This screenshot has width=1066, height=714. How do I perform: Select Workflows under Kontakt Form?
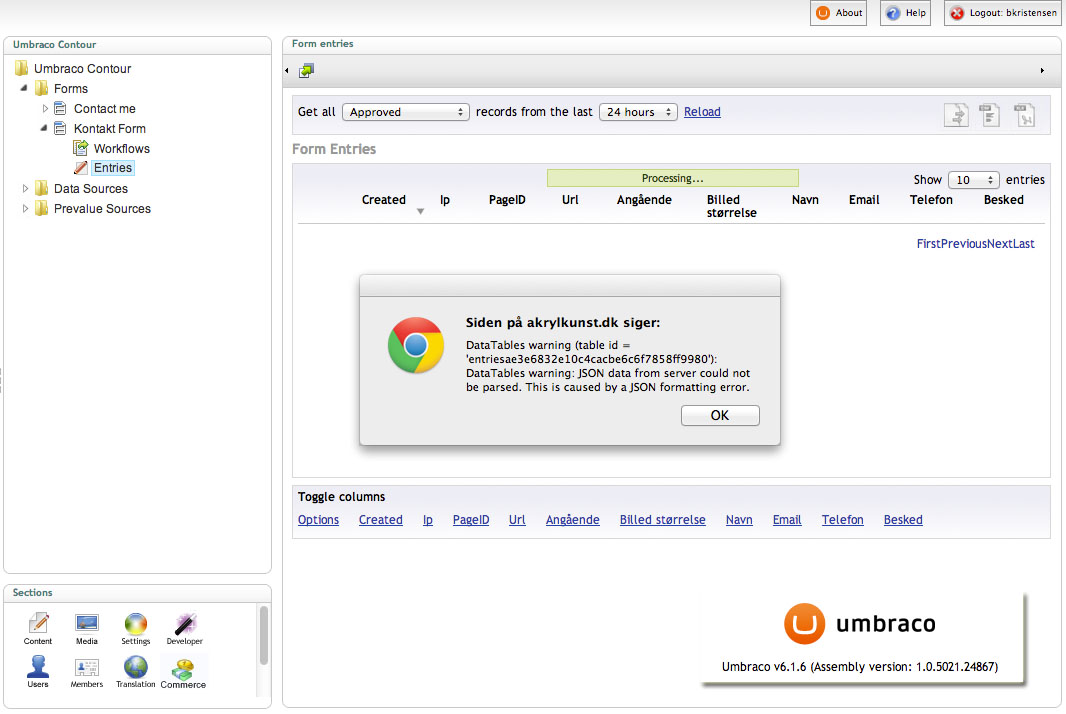(x=121, y=149)
